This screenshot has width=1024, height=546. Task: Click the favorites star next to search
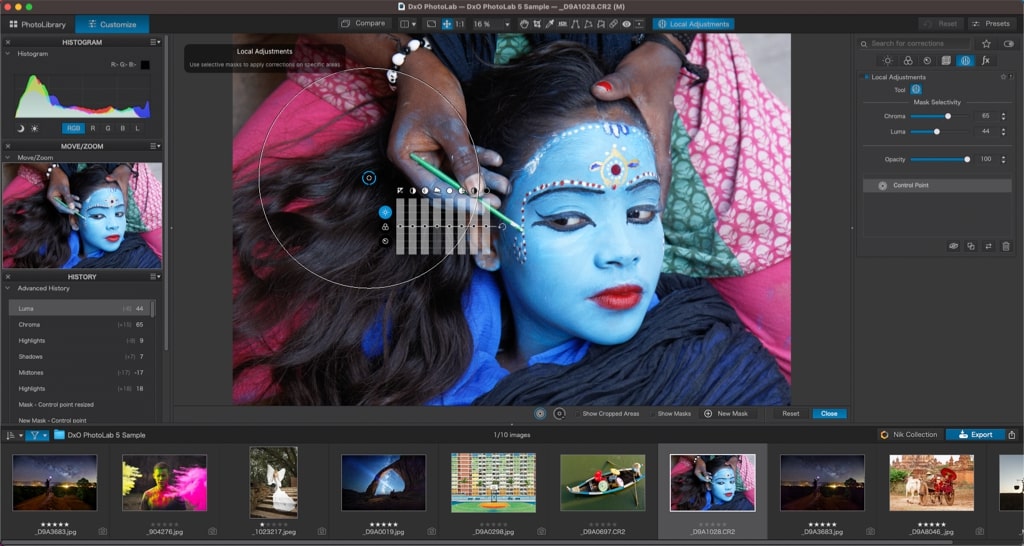pyautogui.click(x=986, y=44)
